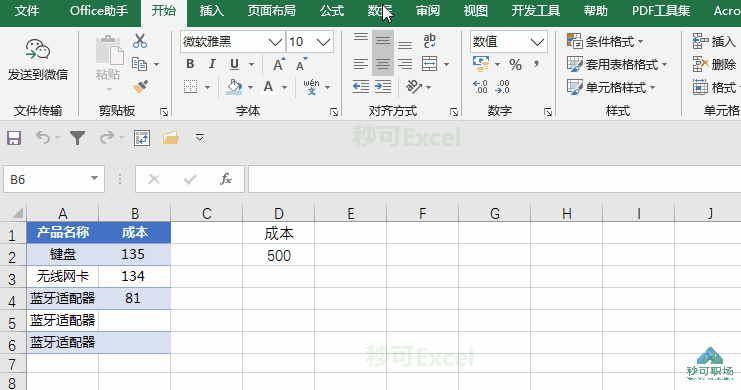Switch to the Page Layout (页面布局) tab
Viewport: 741px width, 390px height.
click(272, 11)
